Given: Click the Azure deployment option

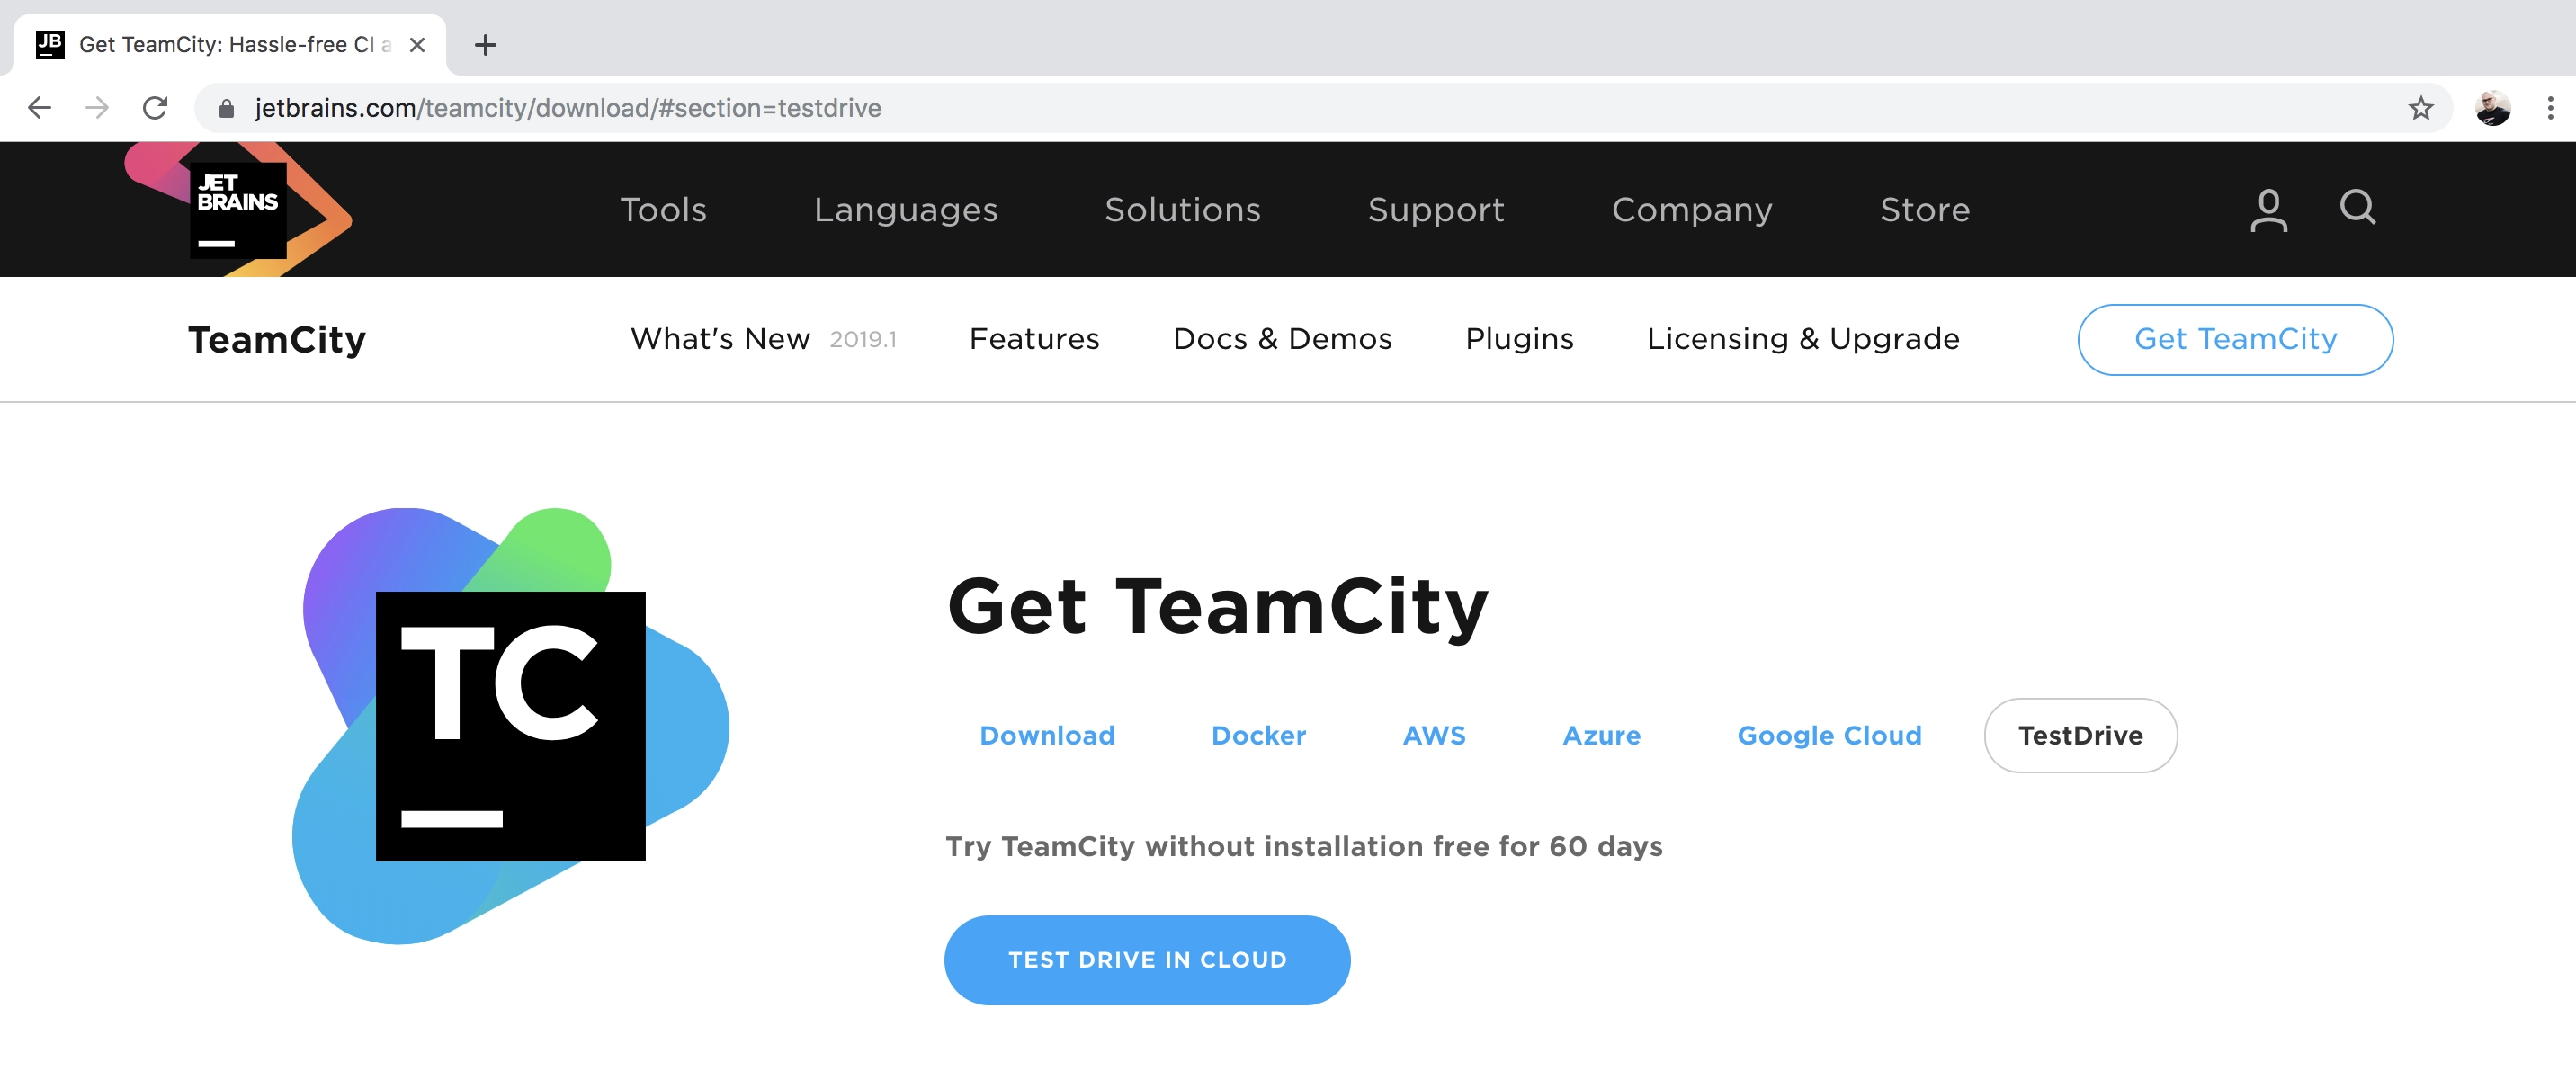Looking at the screenshot, I should (x=1602, y=736).
